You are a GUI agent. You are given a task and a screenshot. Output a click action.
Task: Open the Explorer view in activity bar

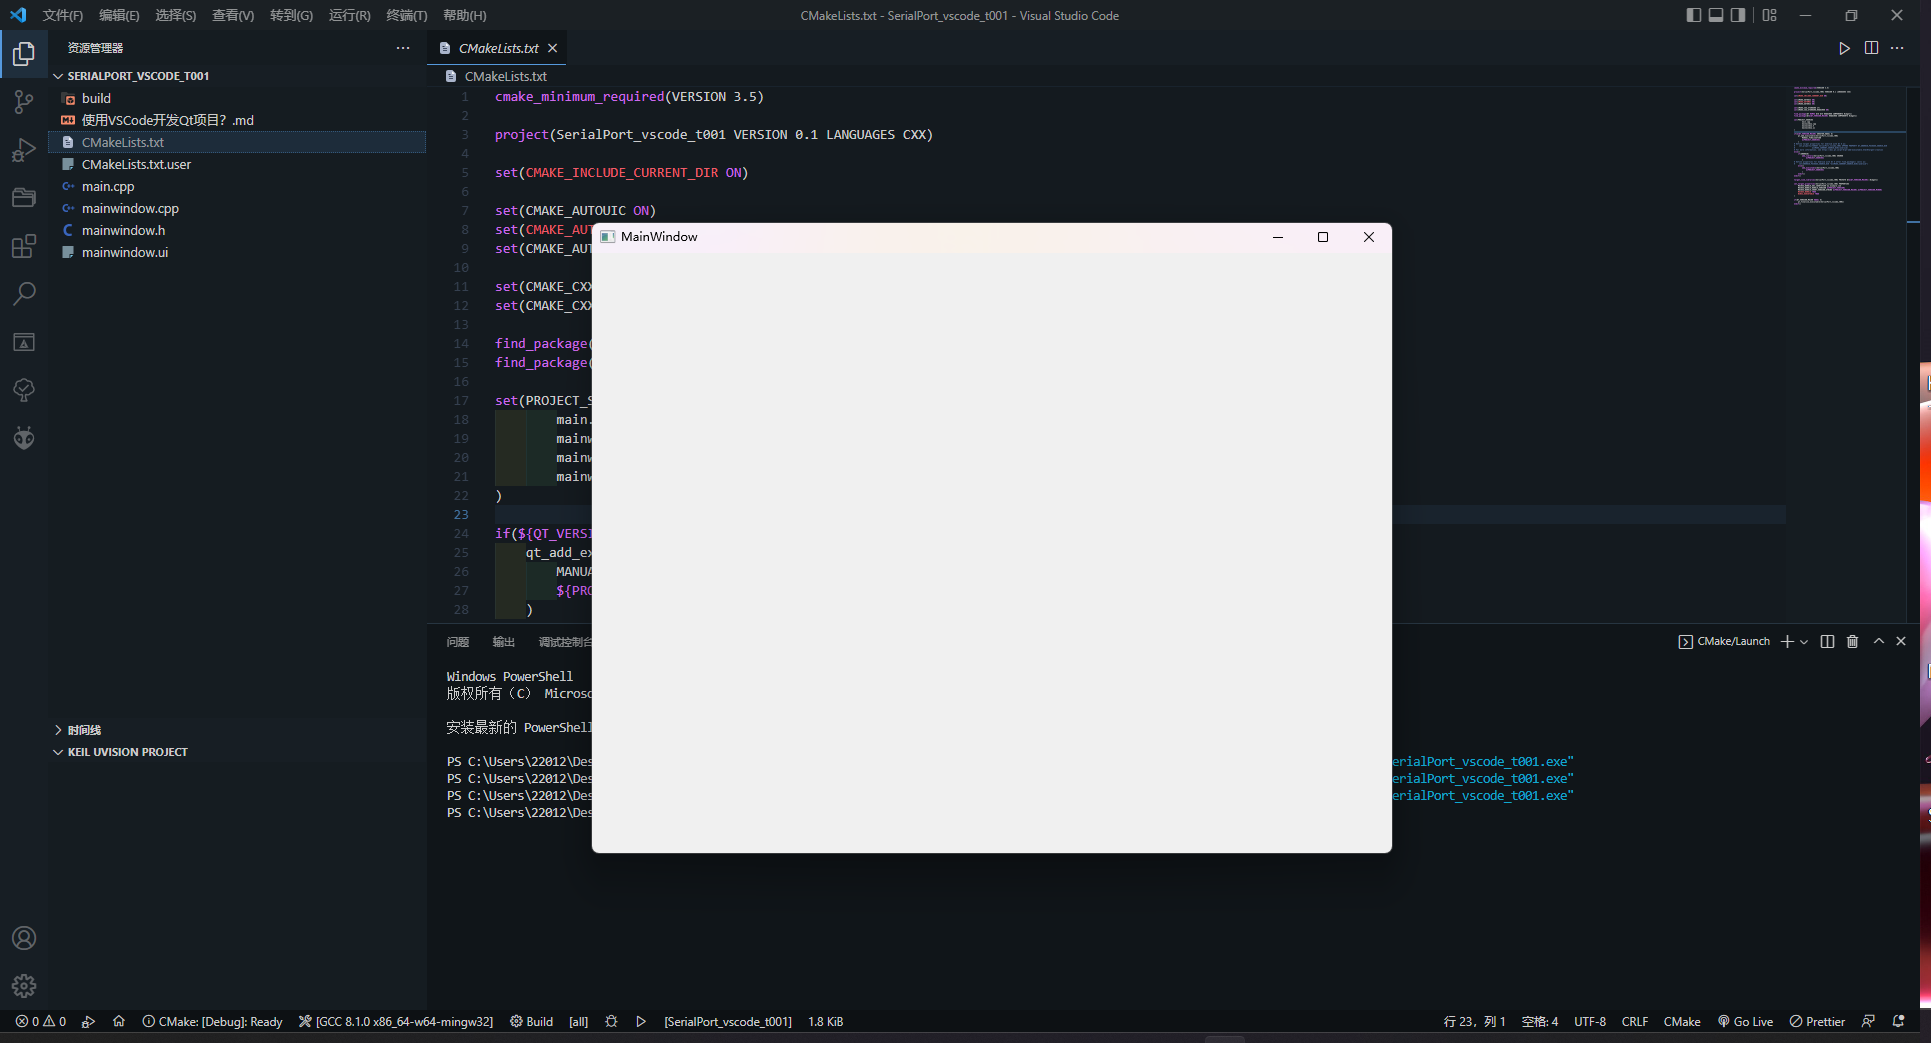[x=24, y=54]
